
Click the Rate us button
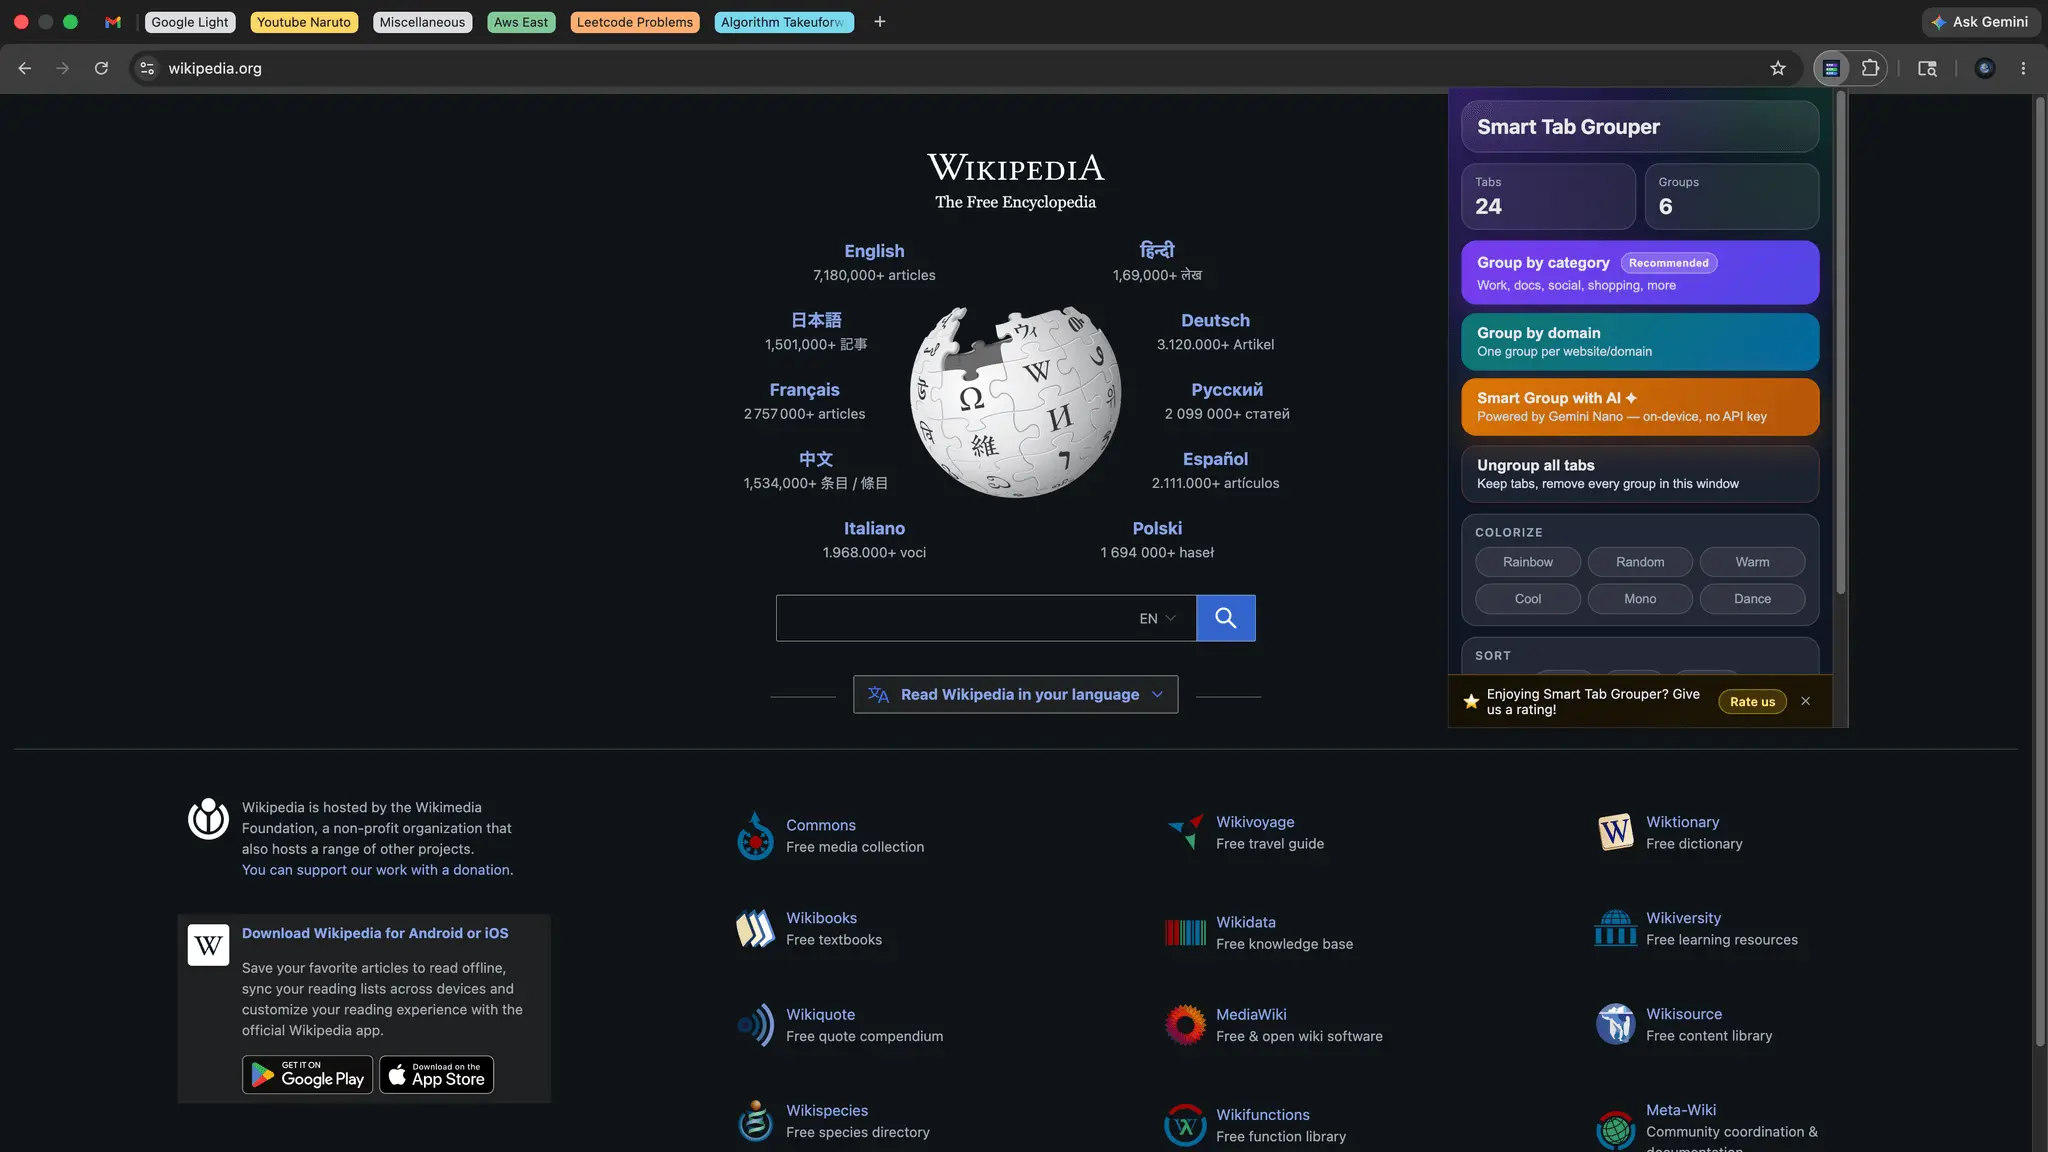coord(1752,701)
